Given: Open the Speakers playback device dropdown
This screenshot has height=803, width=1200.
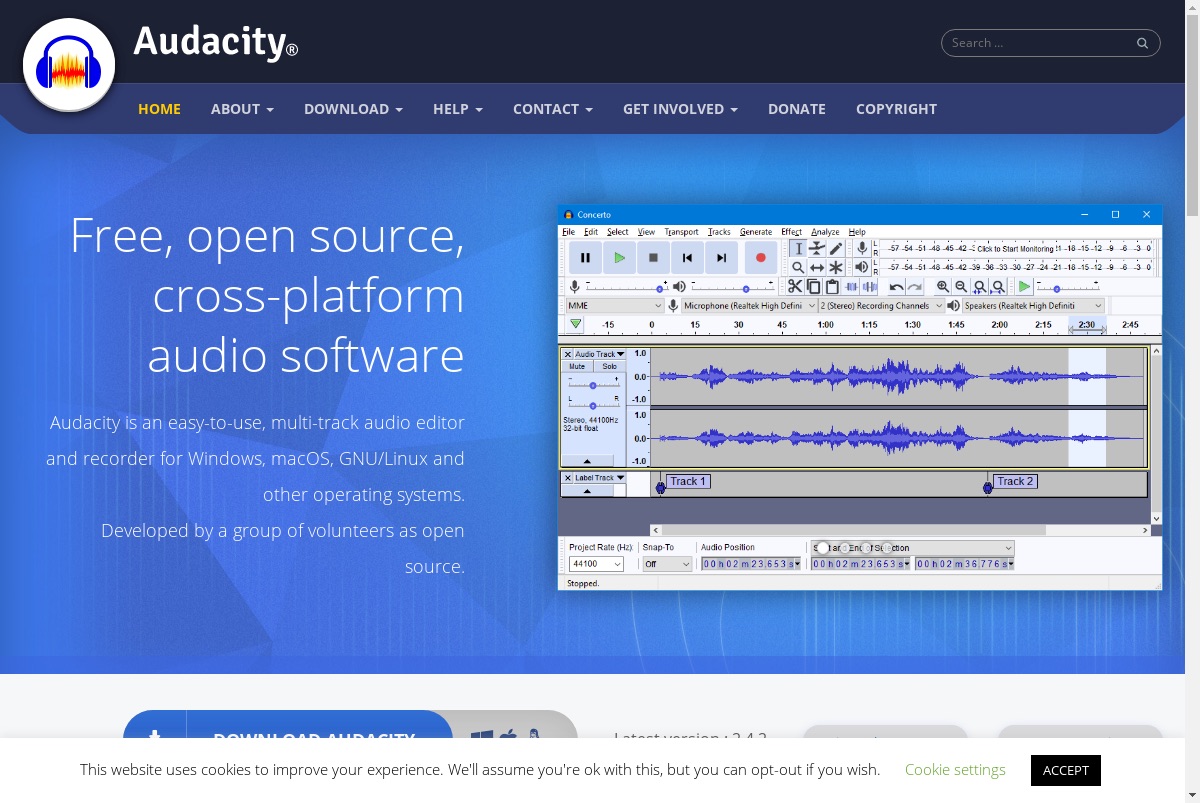Looking at the screenshot, I should 1033,306.
